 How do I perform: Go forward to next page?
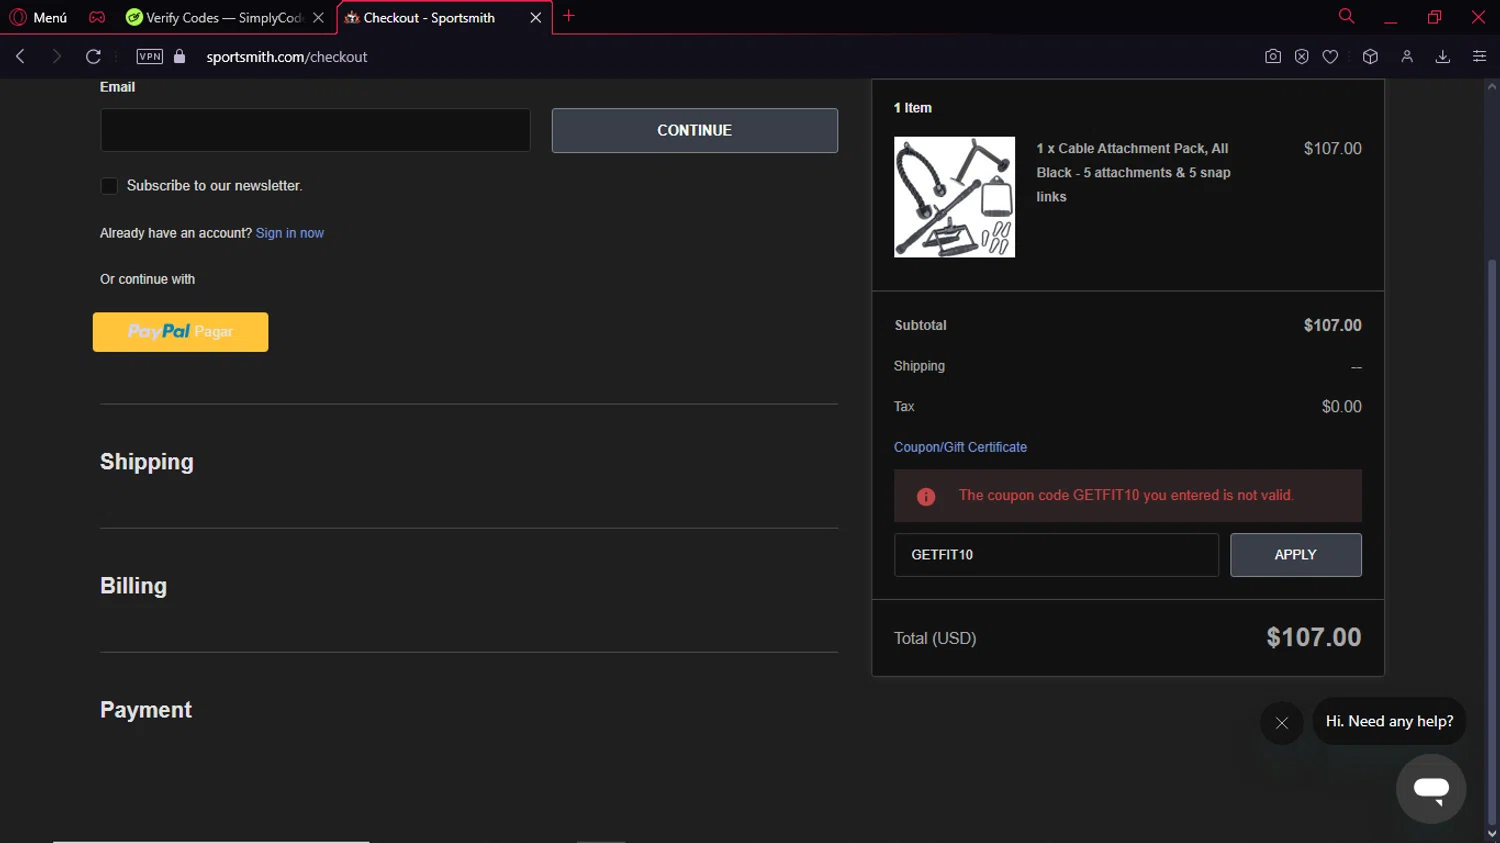click(56, 56)
